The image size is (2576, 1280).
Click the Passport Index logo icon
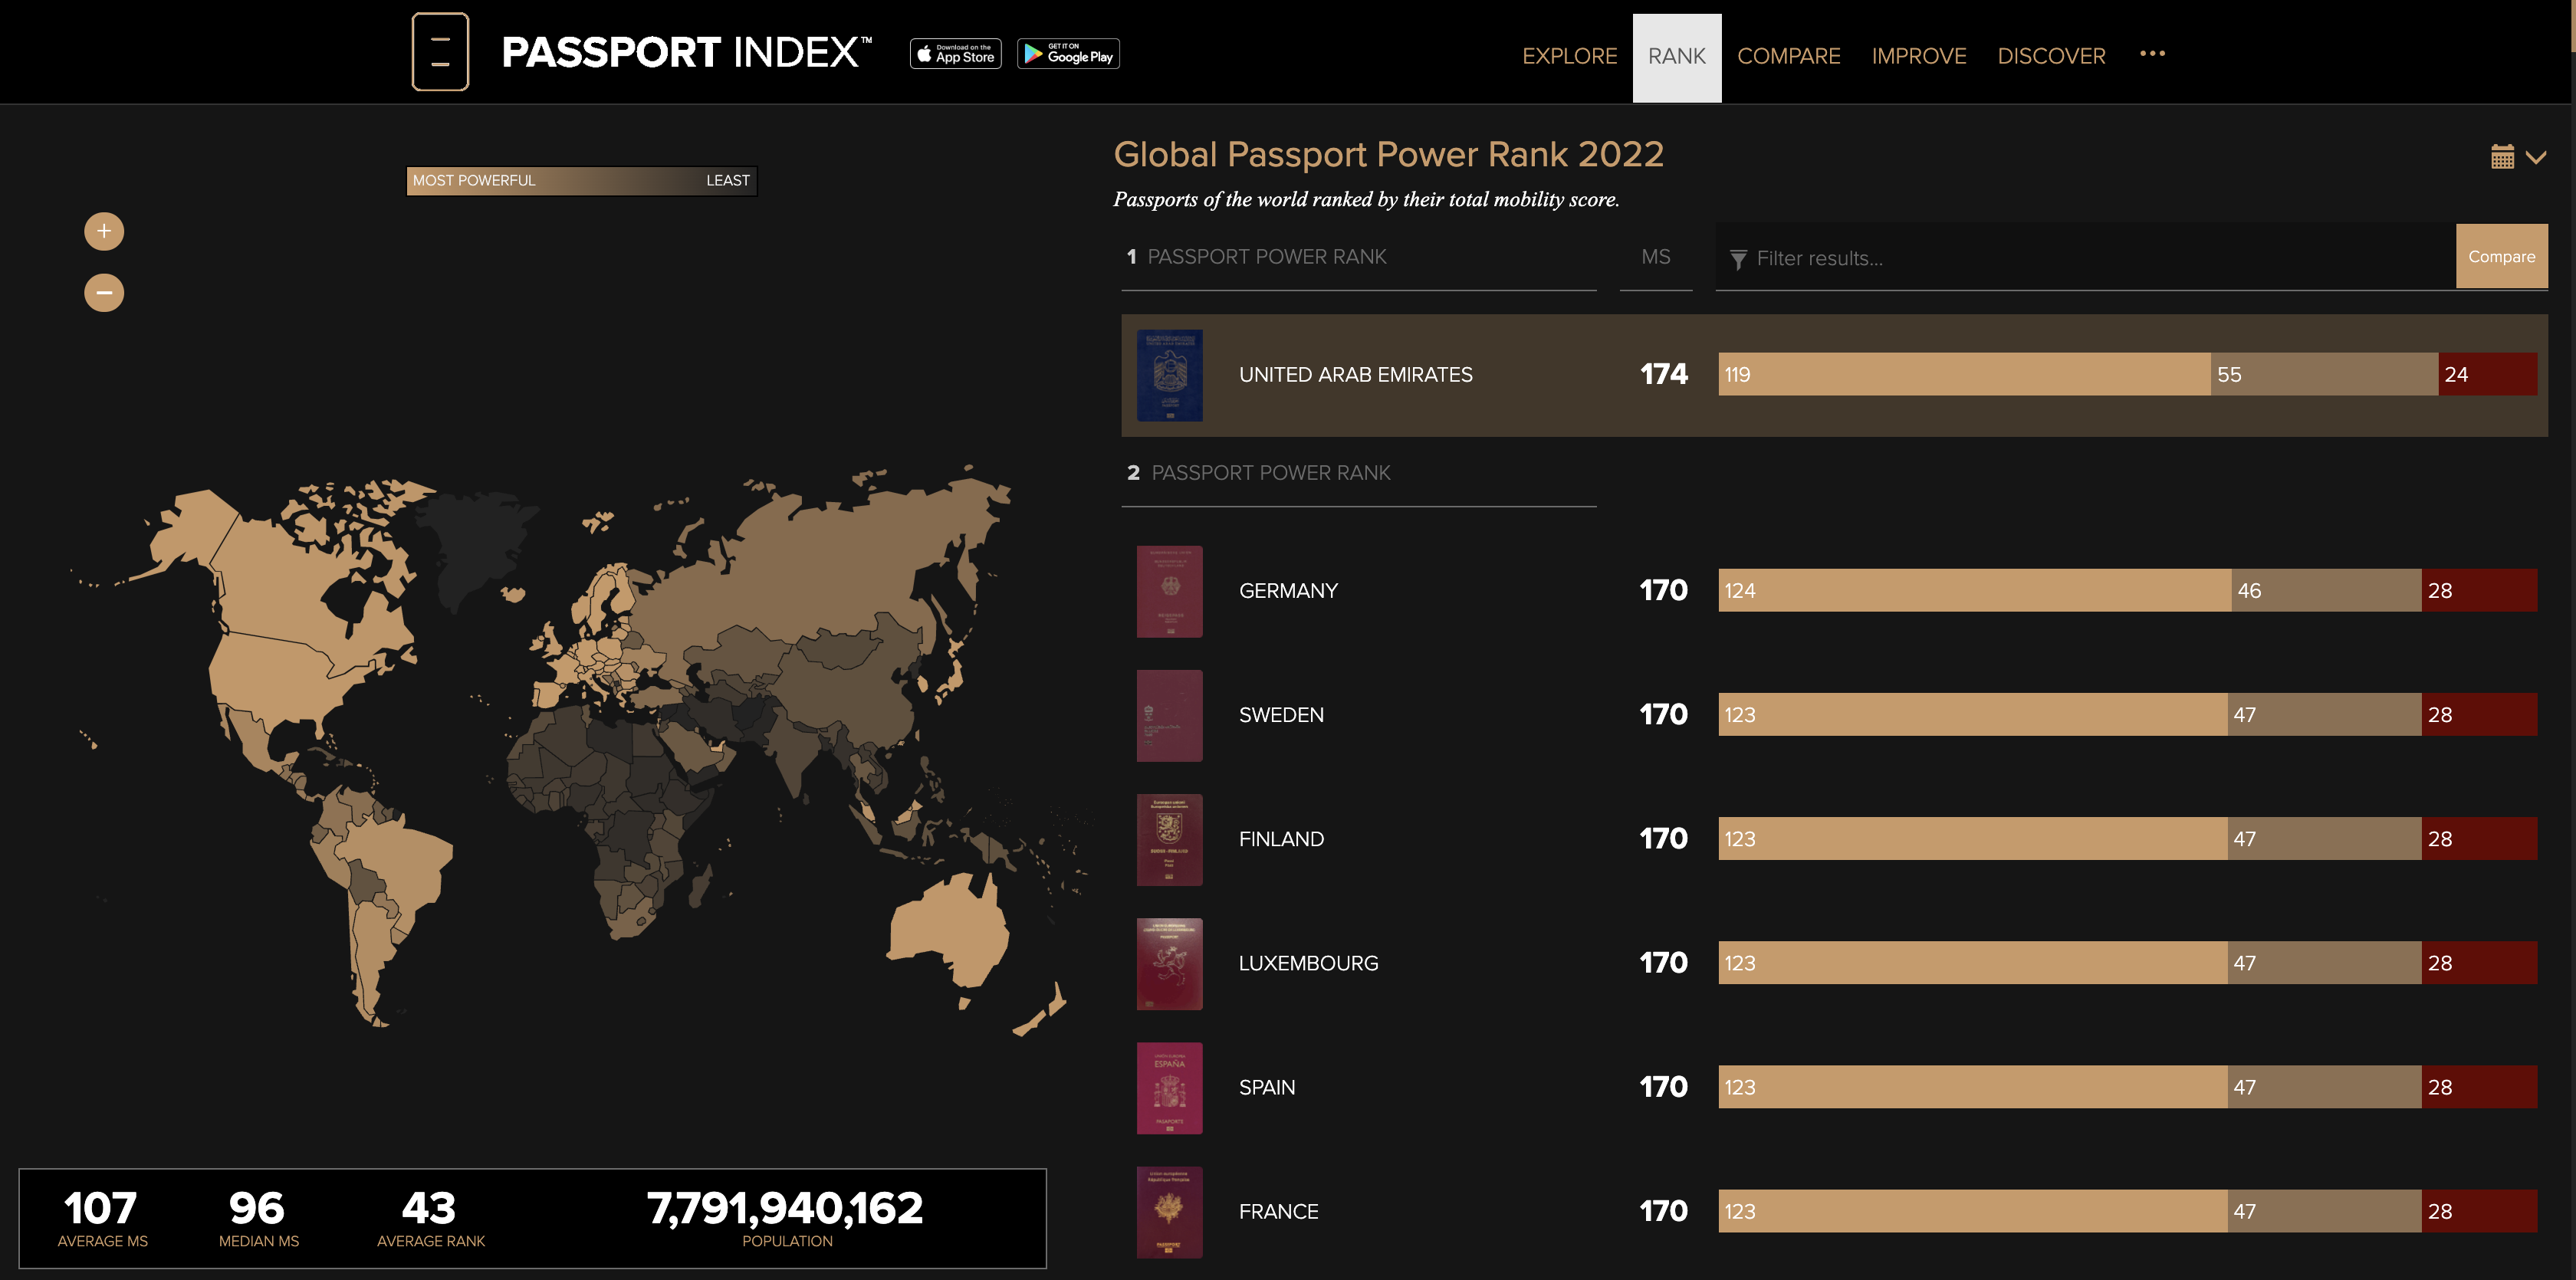(x=440, y=51)
